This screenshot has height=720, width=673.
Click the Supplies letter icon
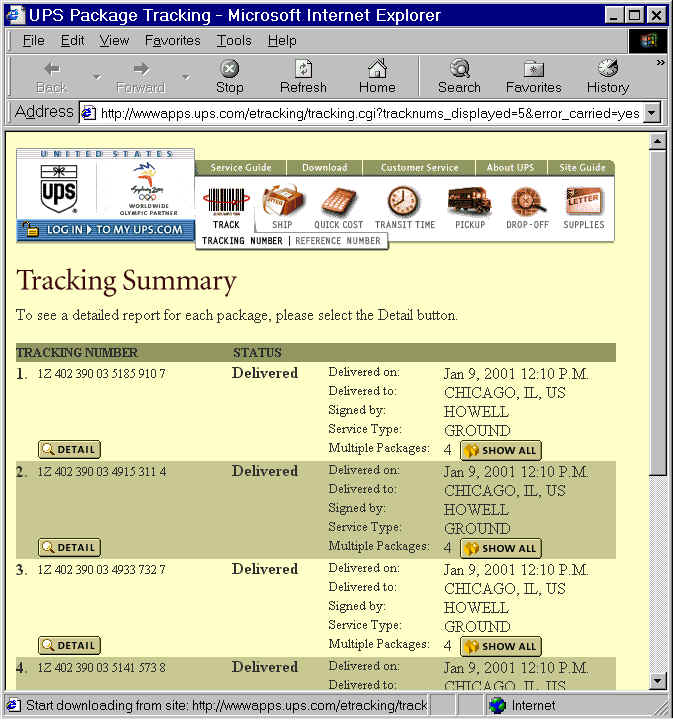tap(583, 201)
